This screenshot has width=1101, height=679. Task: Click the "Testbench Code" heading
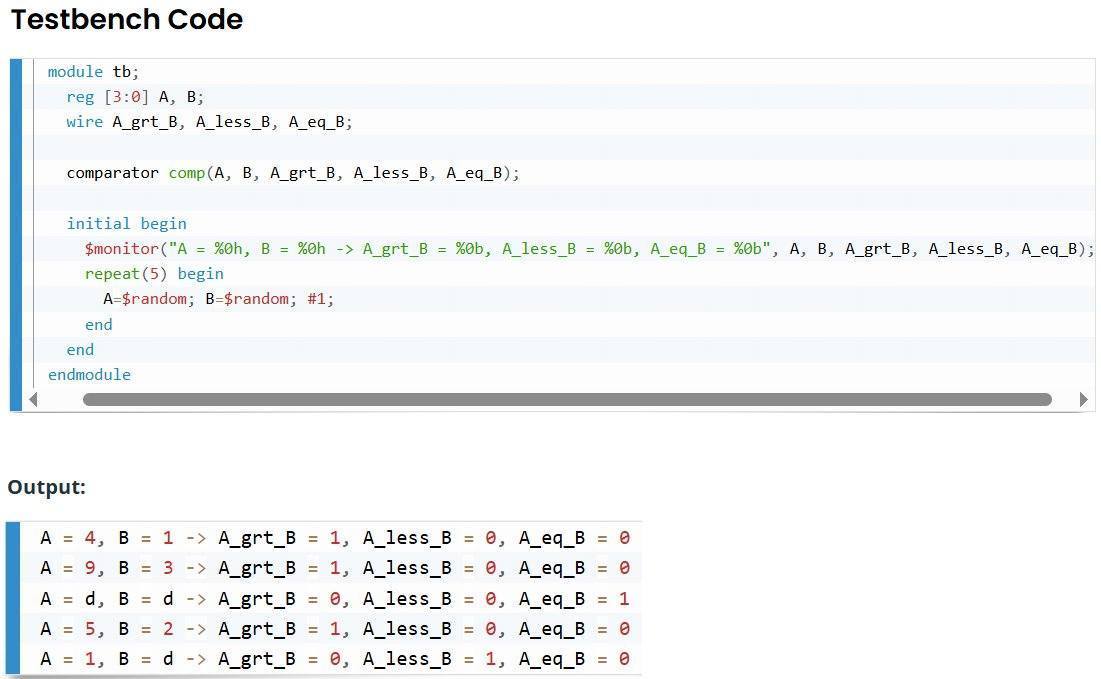tap(127, 19)
